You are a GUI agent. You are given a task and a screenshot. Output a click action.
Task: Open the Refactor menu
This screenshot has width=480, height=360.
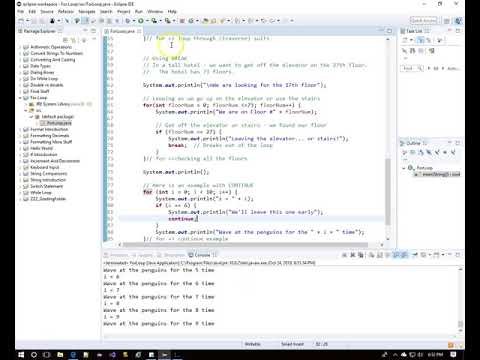coord(66,12)
